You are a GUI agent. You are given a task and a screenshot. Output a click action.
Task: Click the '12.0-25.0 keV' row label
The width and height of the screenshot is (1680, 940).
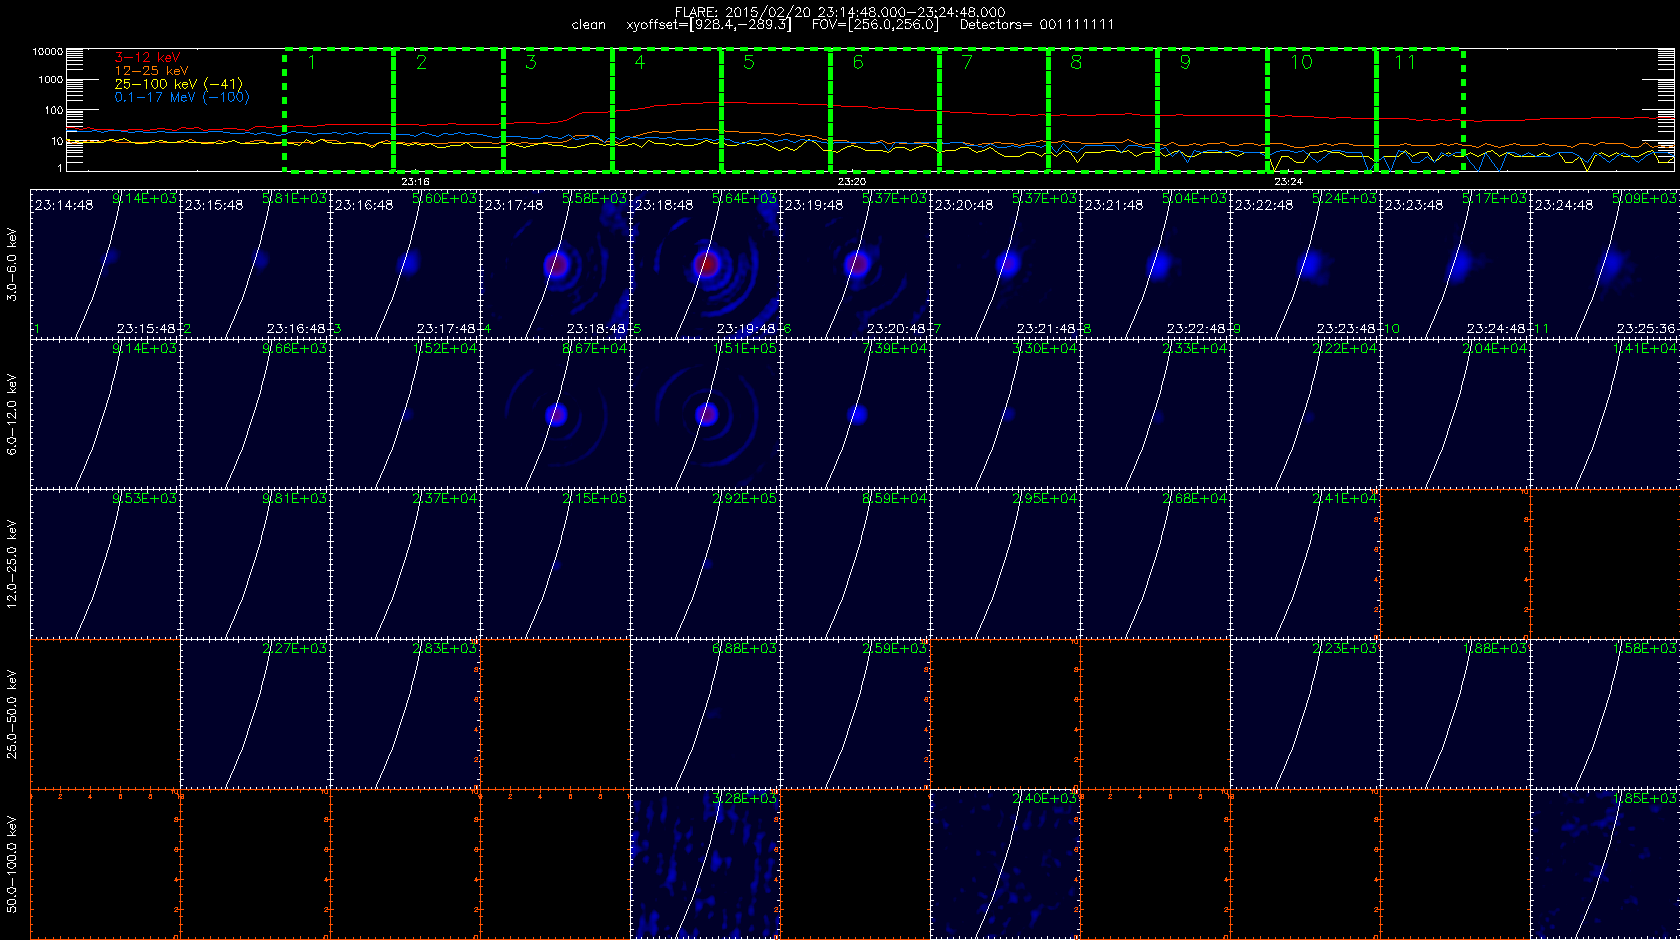(12, 564)
